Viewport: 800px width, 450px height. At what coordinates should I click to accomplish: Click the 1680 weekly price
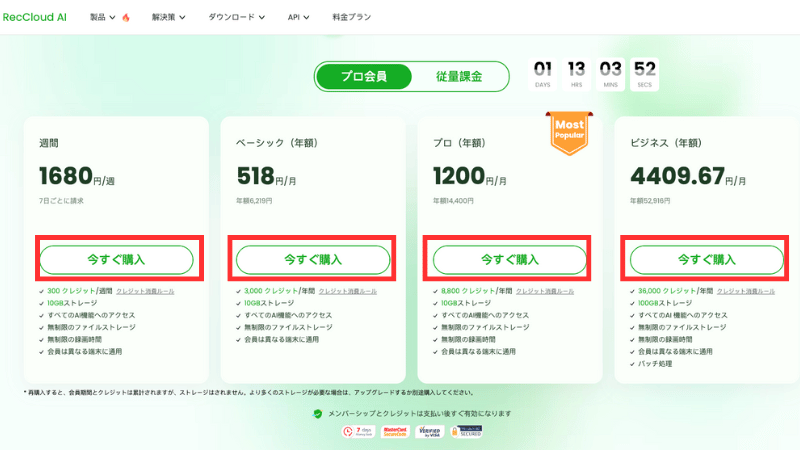click(66, 177)
